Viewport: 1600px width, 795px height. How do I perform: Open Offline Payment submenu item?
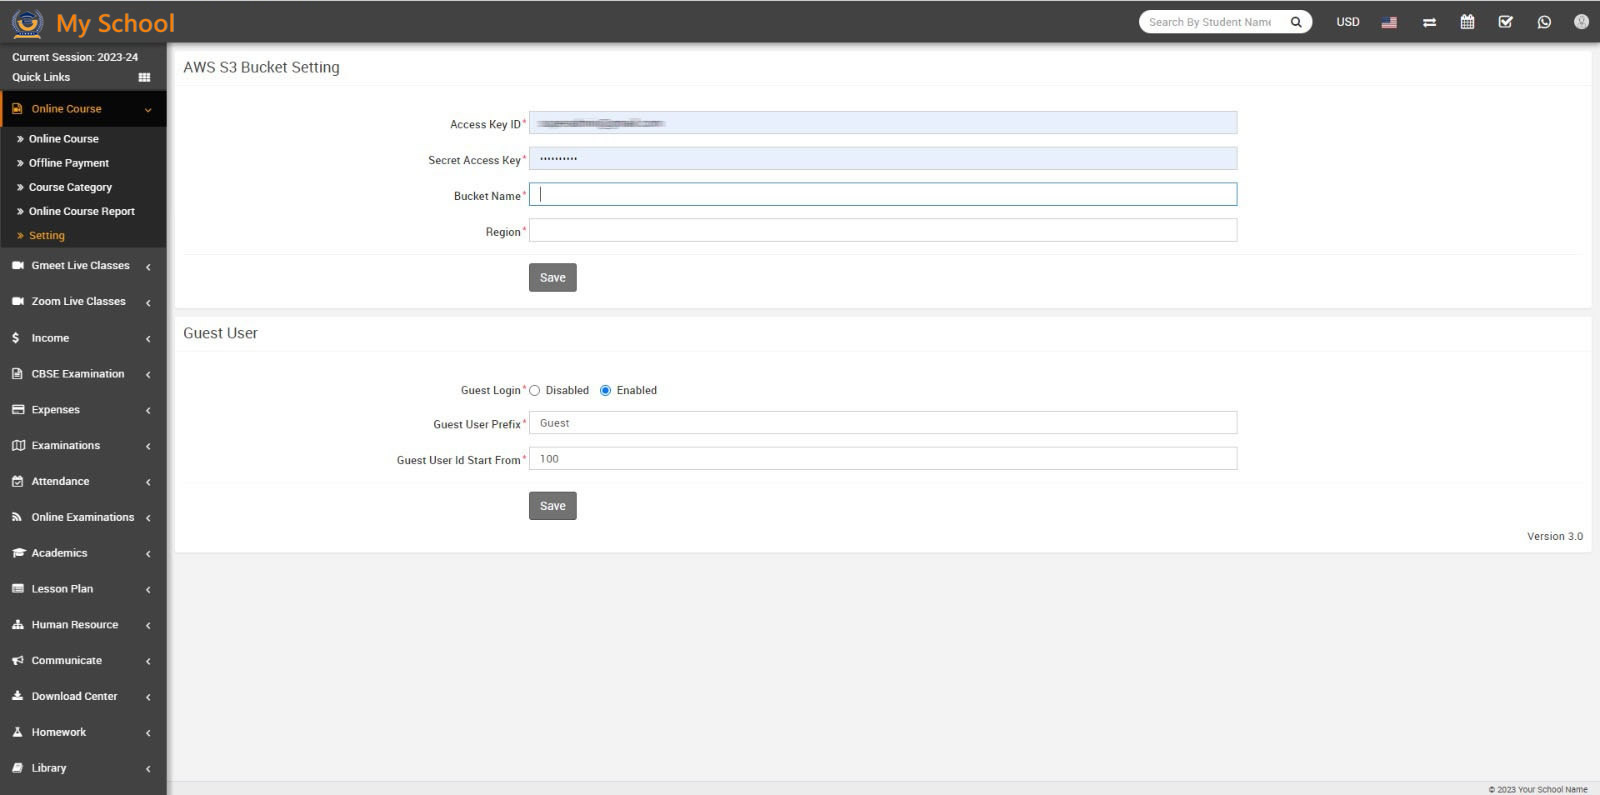69,163
